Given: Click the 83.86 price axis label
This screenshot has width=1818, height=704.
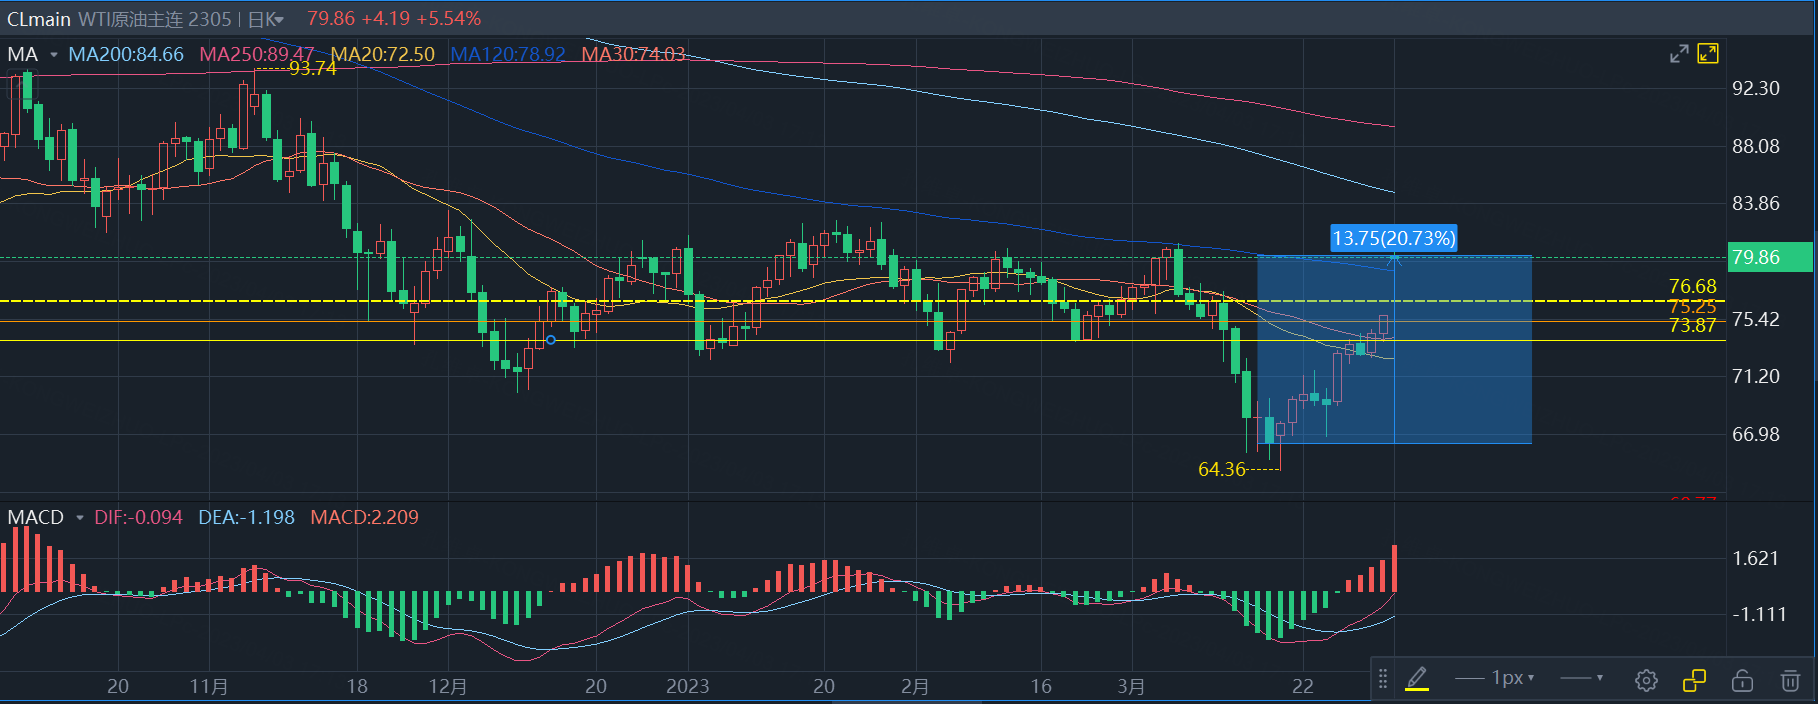Looking at the screenshot, I should 1756,203.
